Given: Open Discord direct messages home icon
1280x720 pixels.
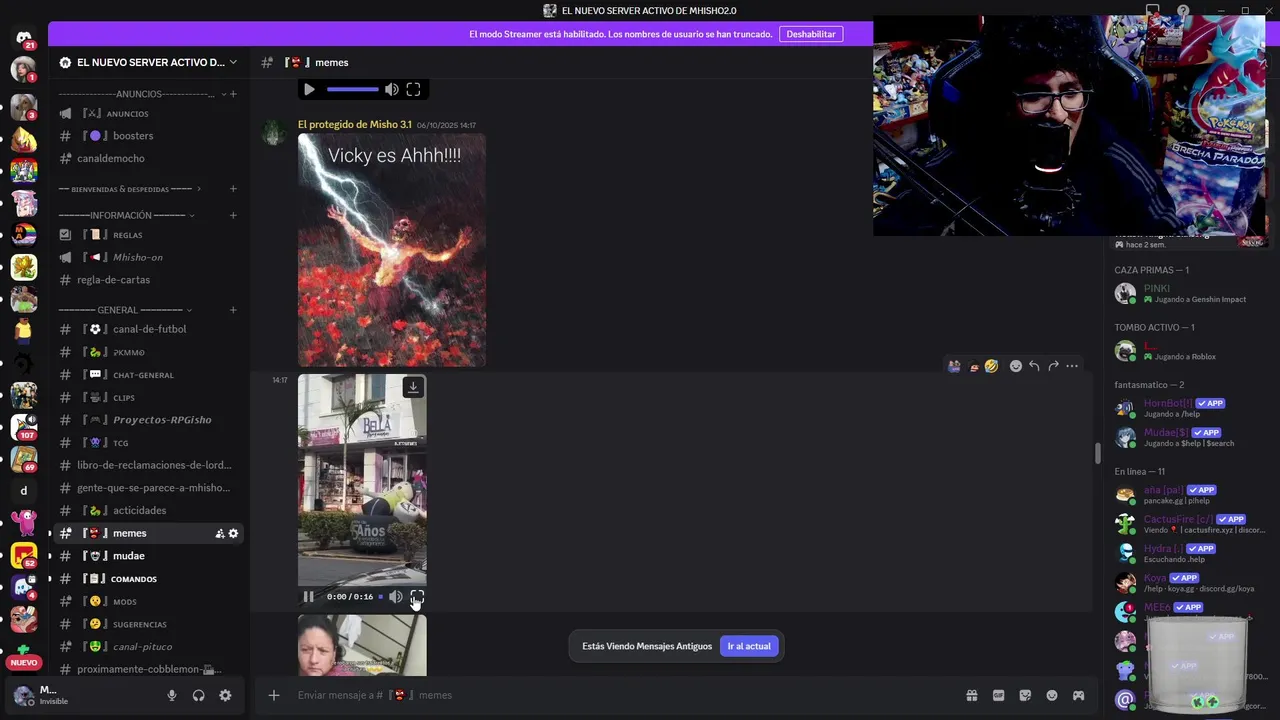Looking at the screenshot, I should pyautogui.click(x=24, y=37).
